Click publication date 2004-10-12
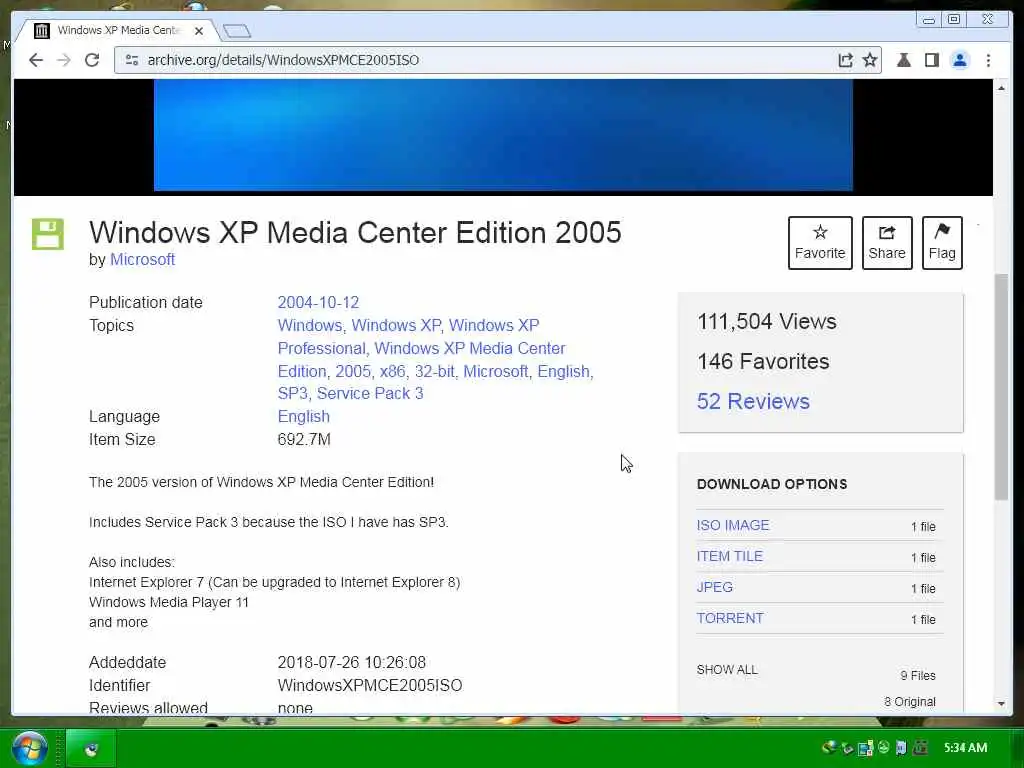This screenshot has height=768, width=1024. click(318, 302)
